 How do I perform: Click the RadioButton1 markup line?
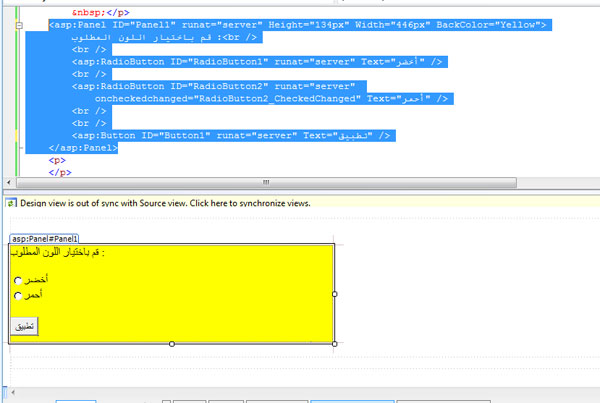[x=250, y=61]
